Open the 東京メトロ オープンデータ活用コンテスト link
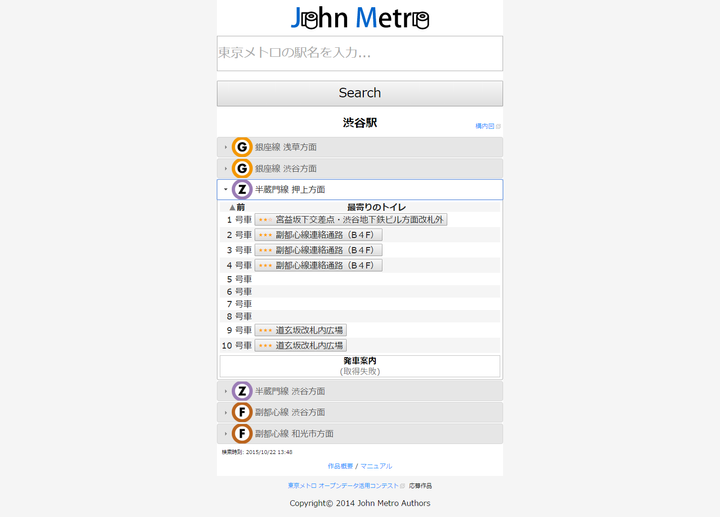The width and height of the screenshot is (720, 517). [343, 486]
